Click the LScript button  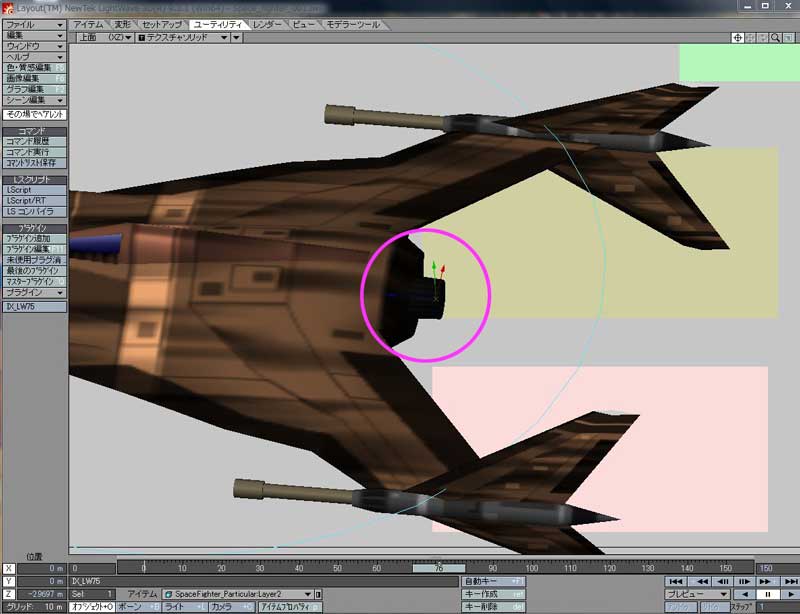35,189
